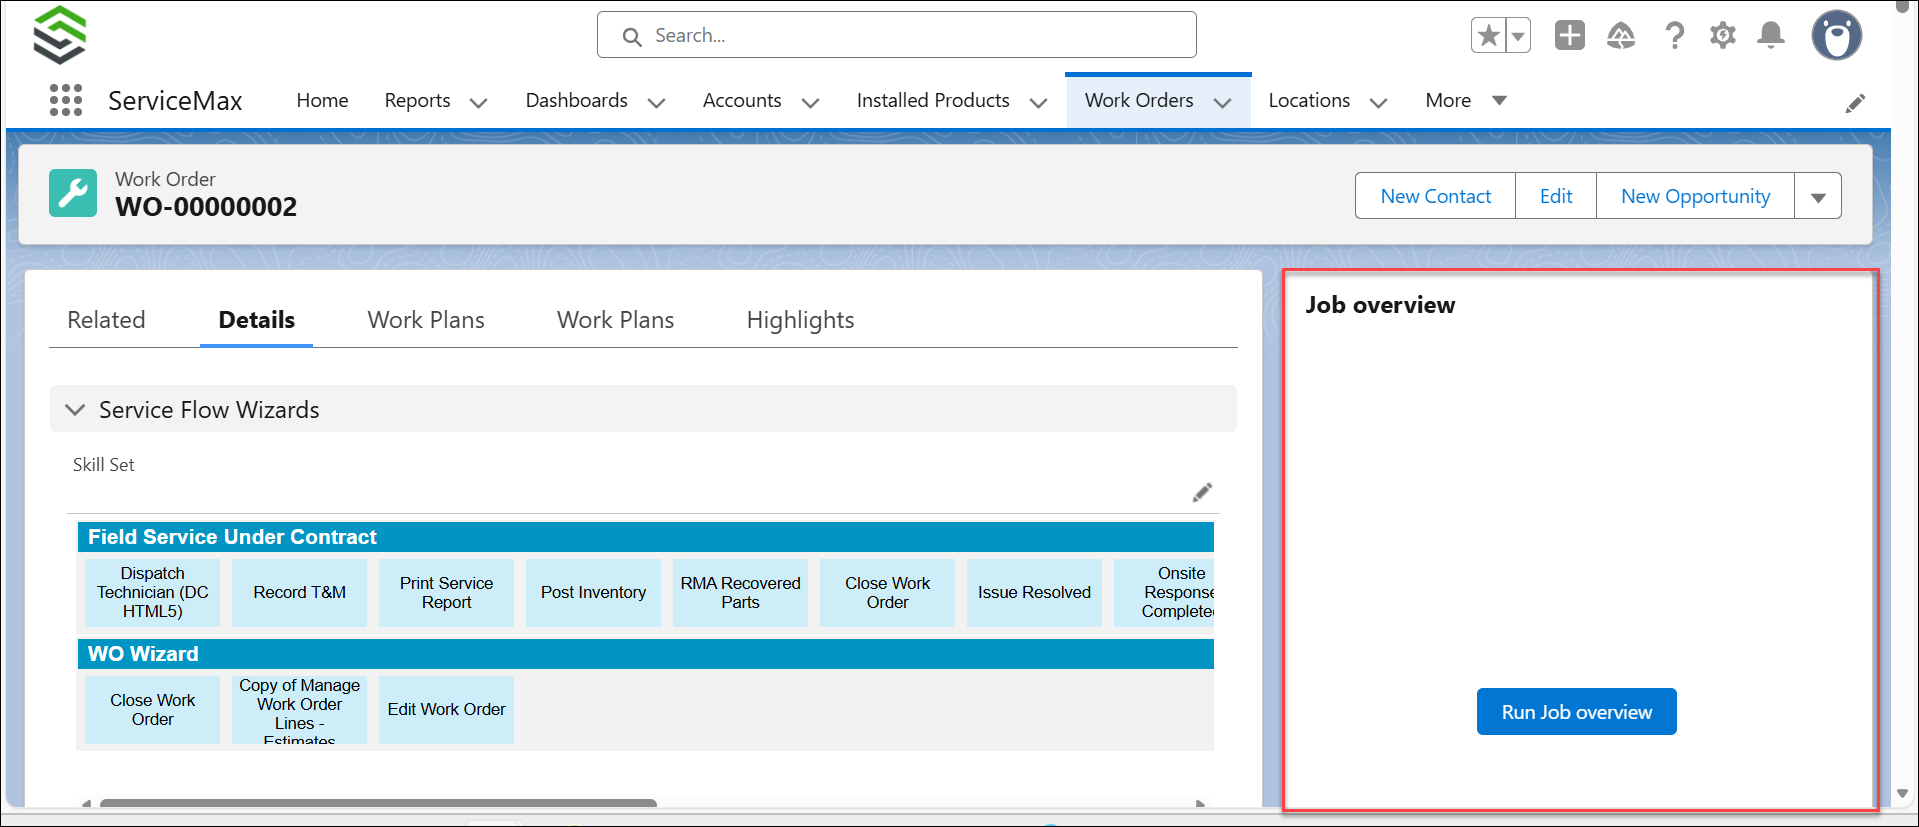The image size is (1919, 827).
Task: Click the navigation bar edit pencil icon
Action: tap(1855, 103)
